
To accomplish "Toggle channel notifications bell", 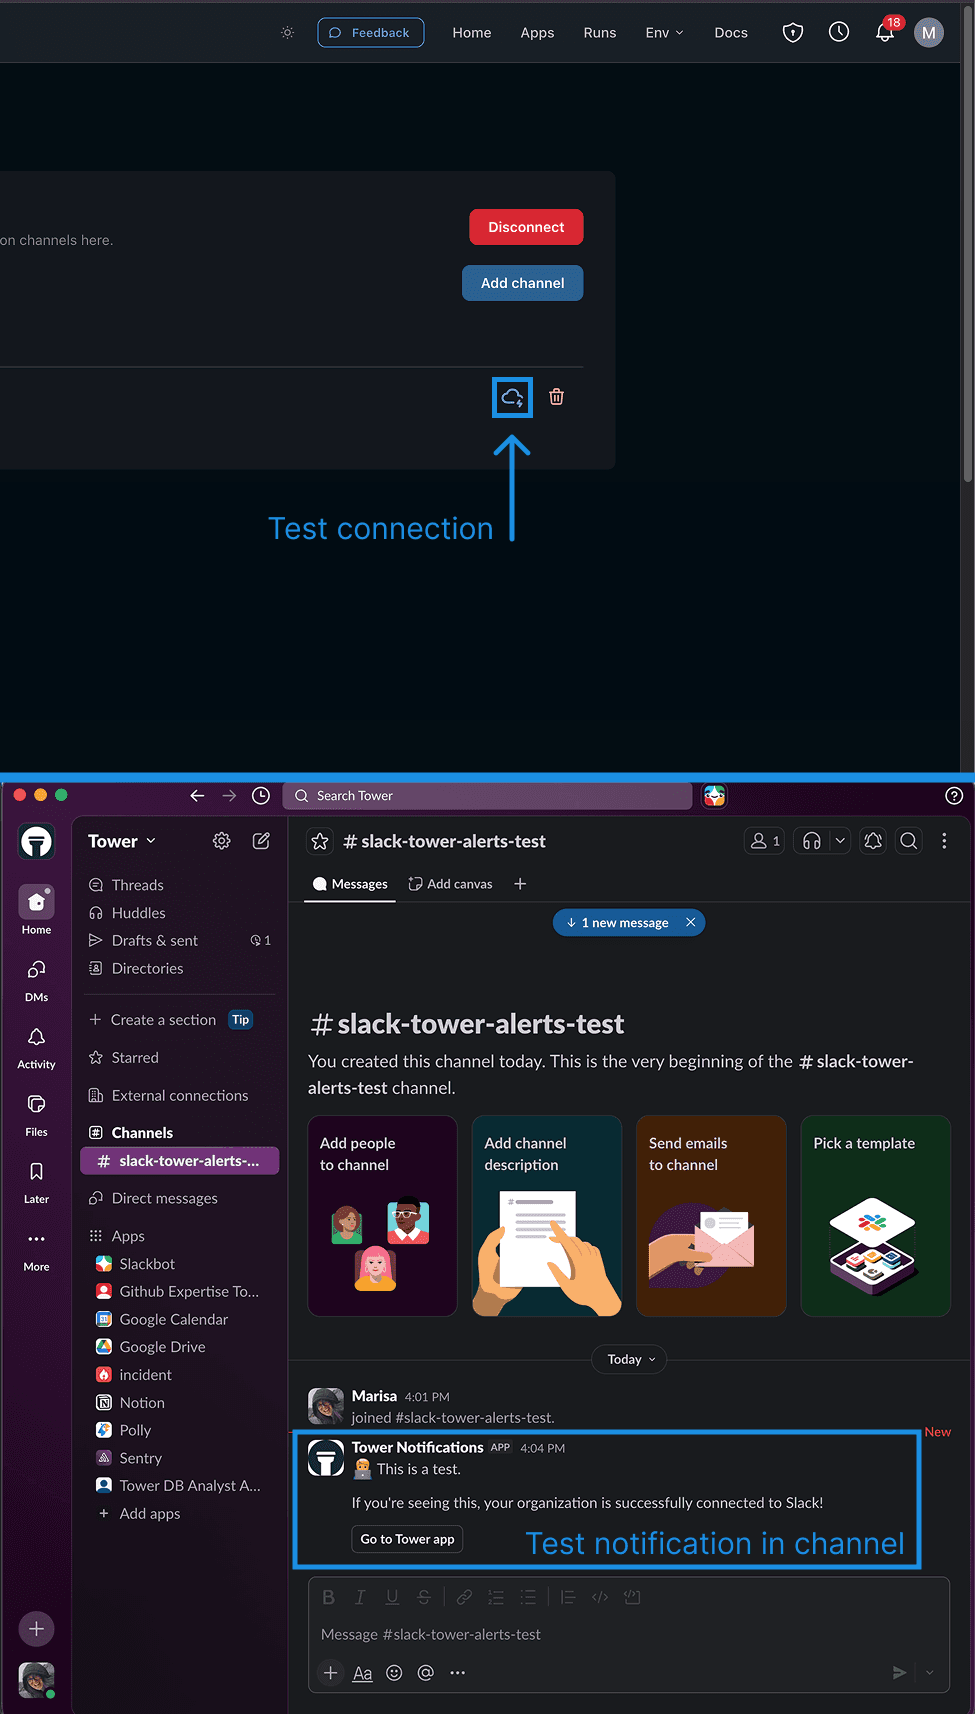I will tap(873, 841).
